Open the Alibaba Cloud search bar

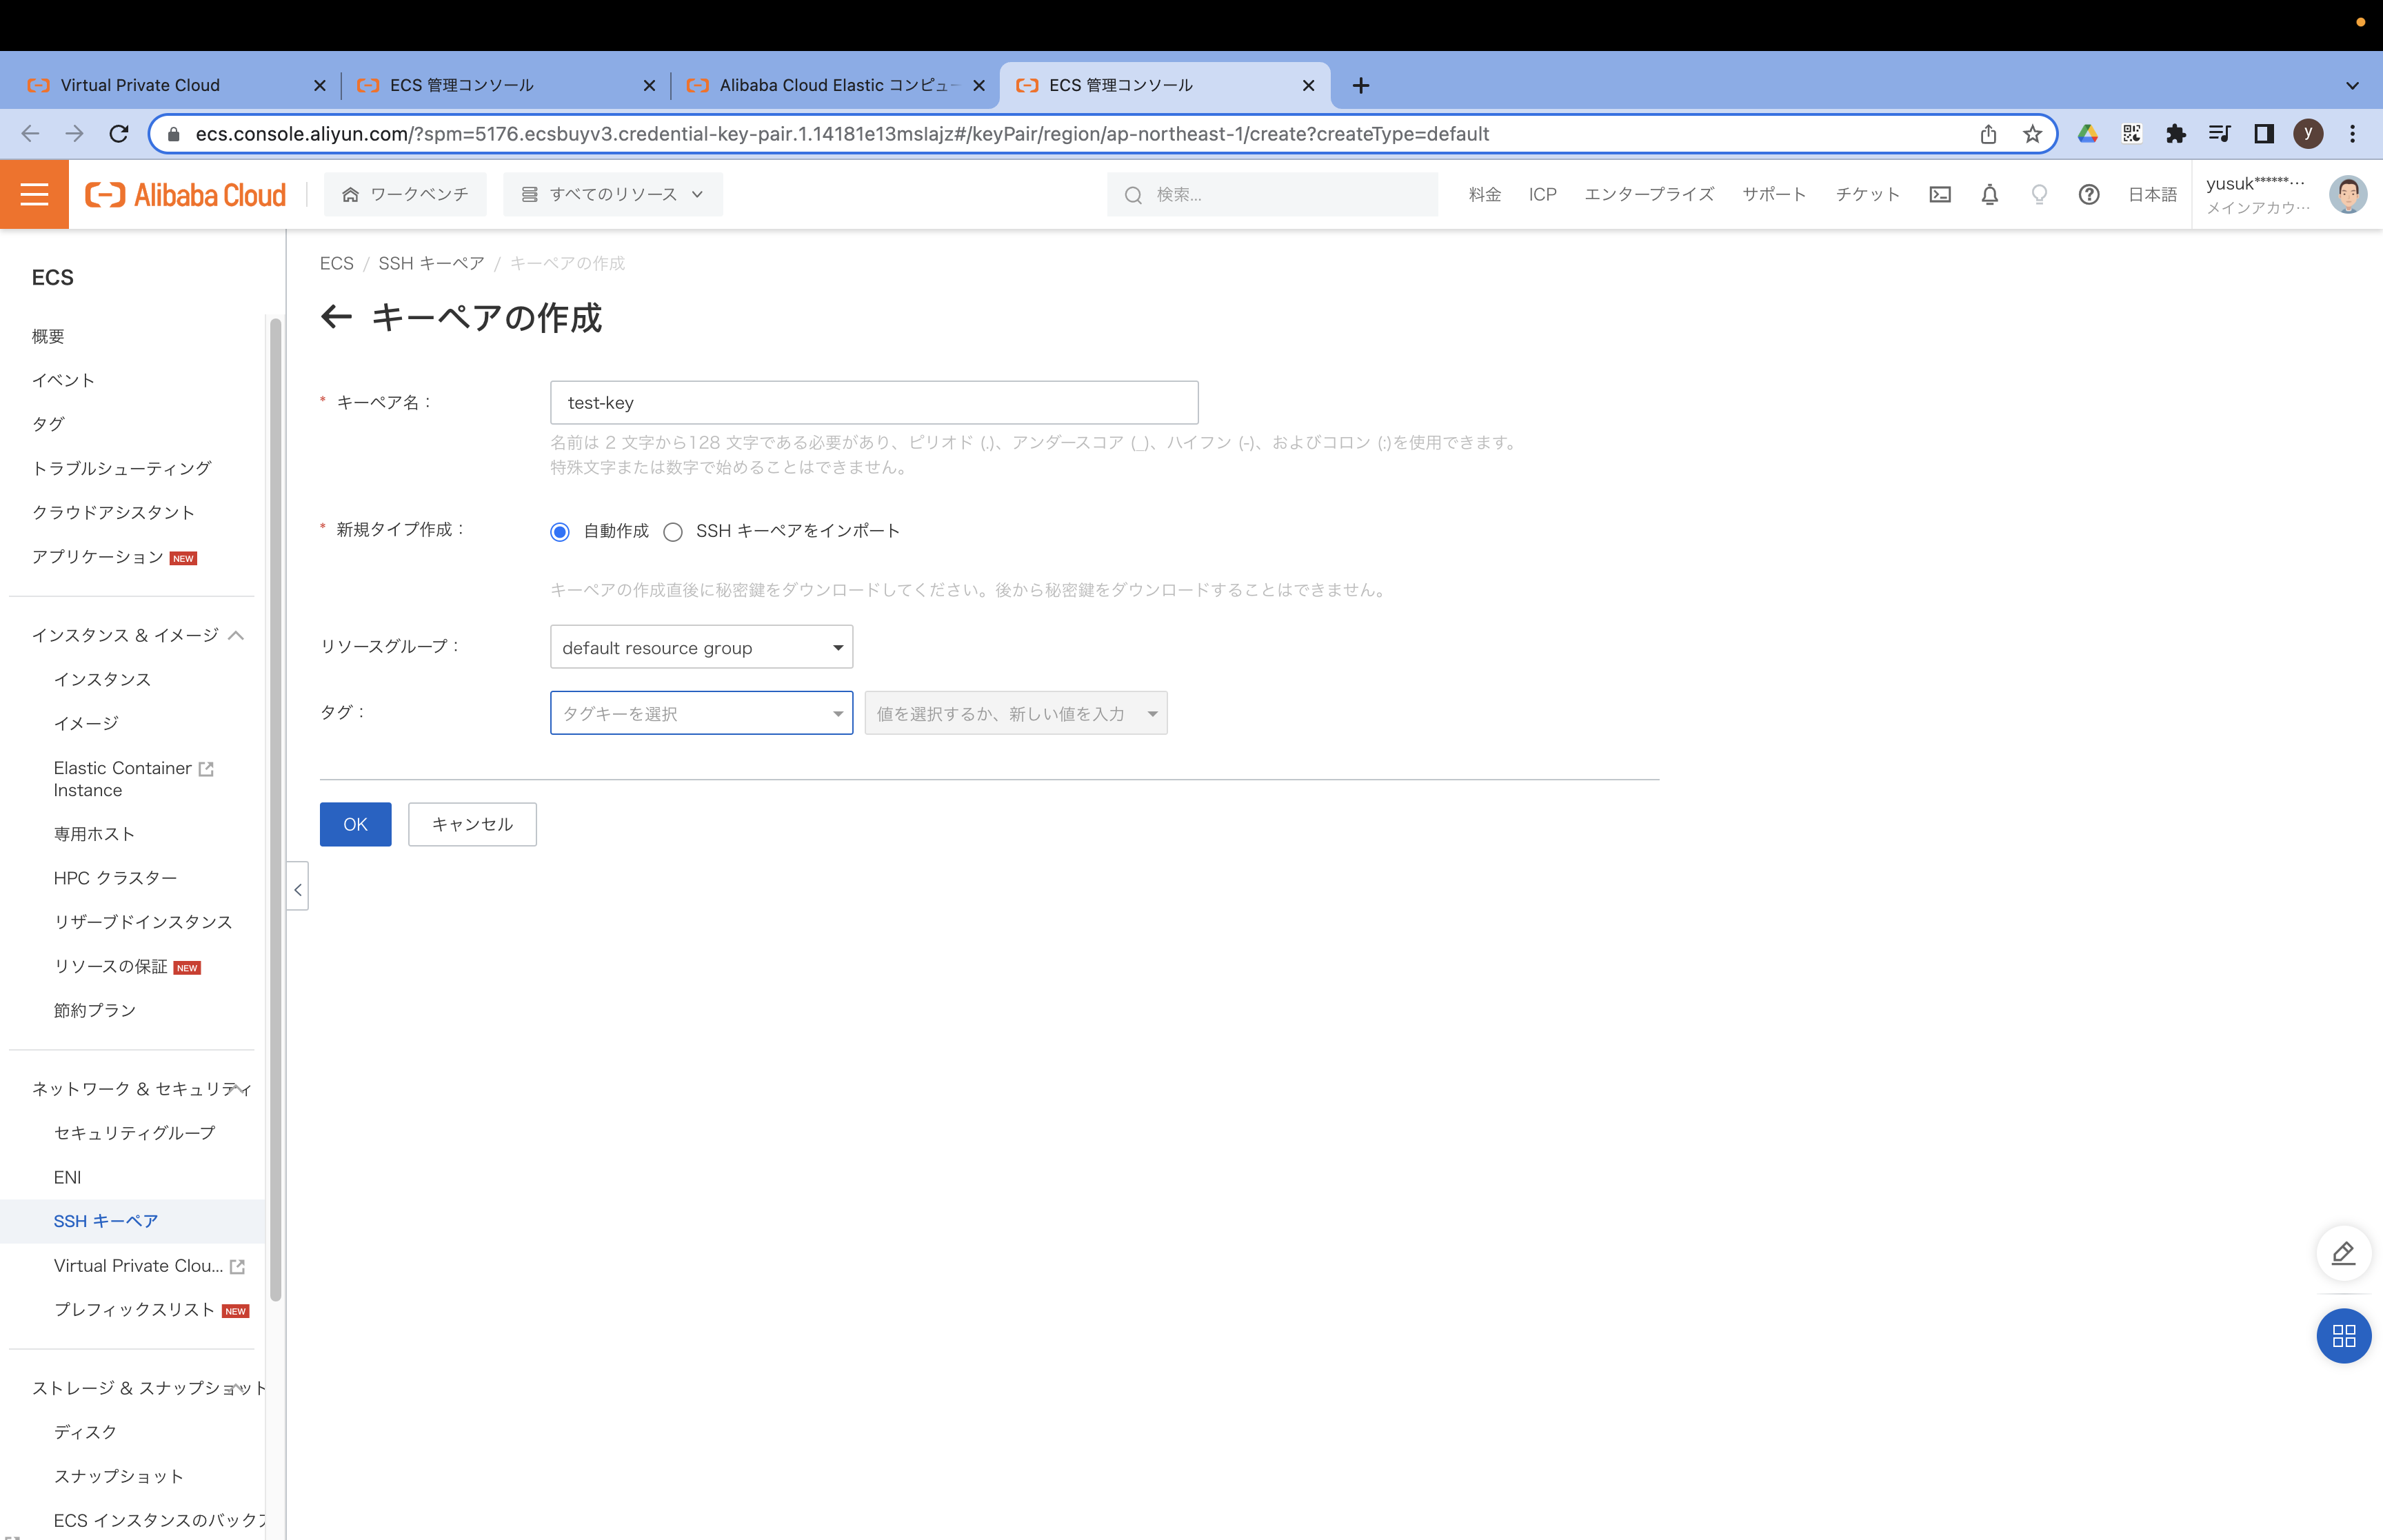click(1270, 194)
